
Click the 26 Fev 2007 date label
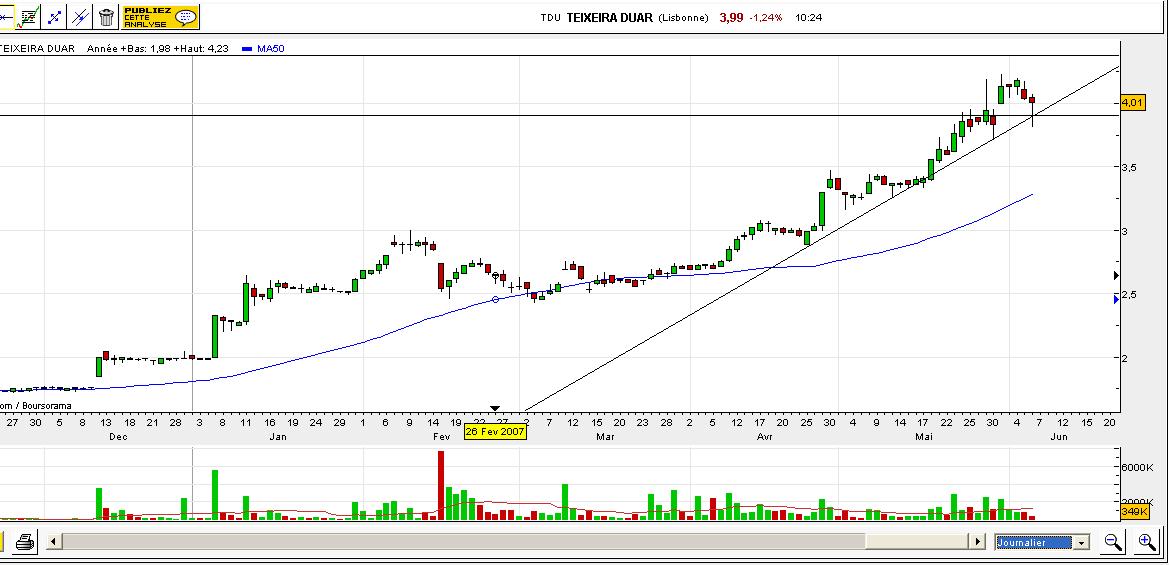pos(495,432)
